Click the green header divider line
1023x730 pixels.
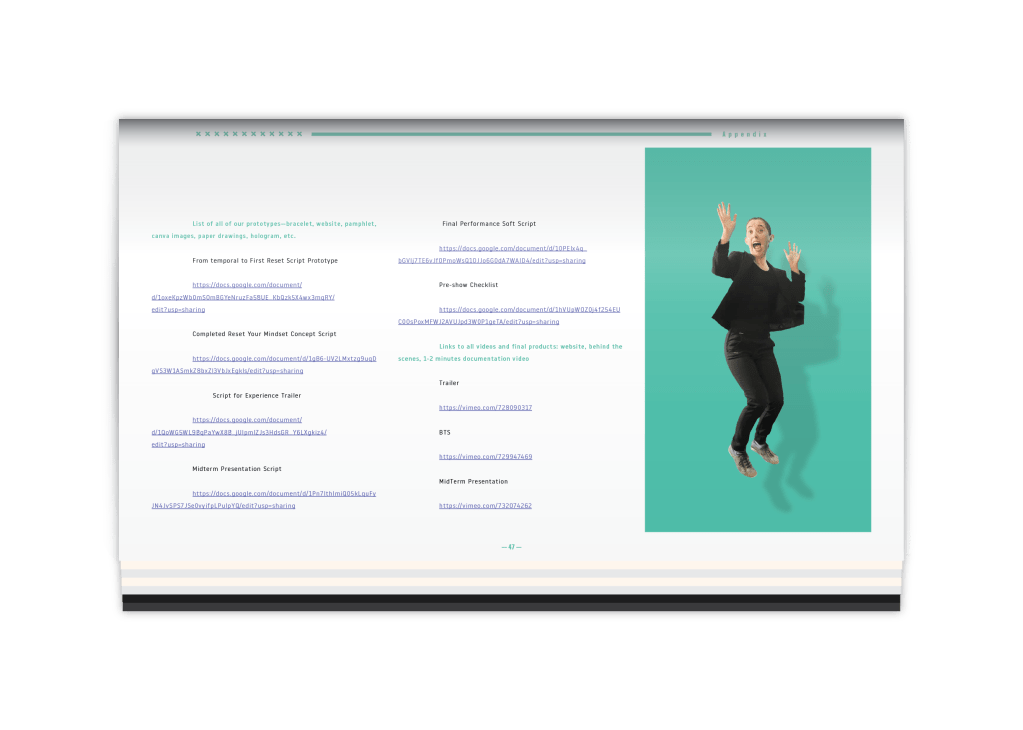pyautogui.click(x=511, y=134)
